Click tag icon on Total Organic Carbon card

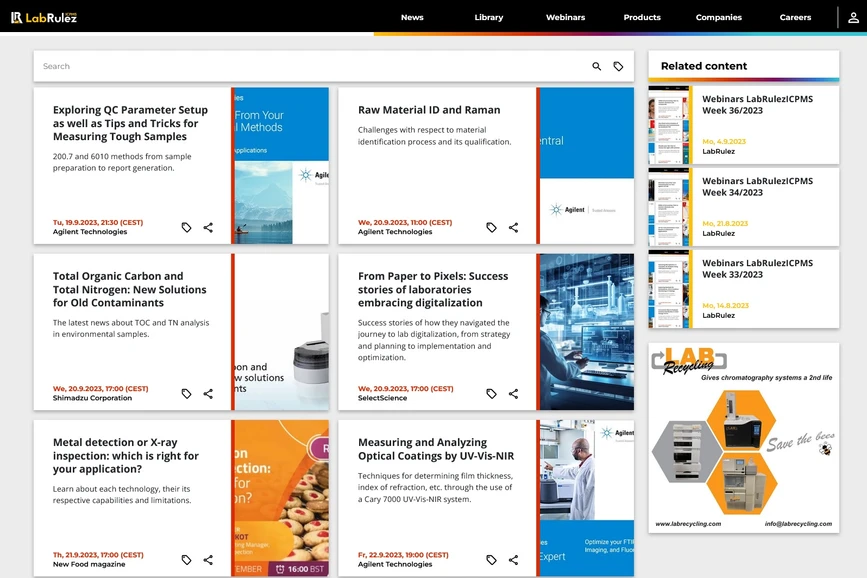point(186,394)
